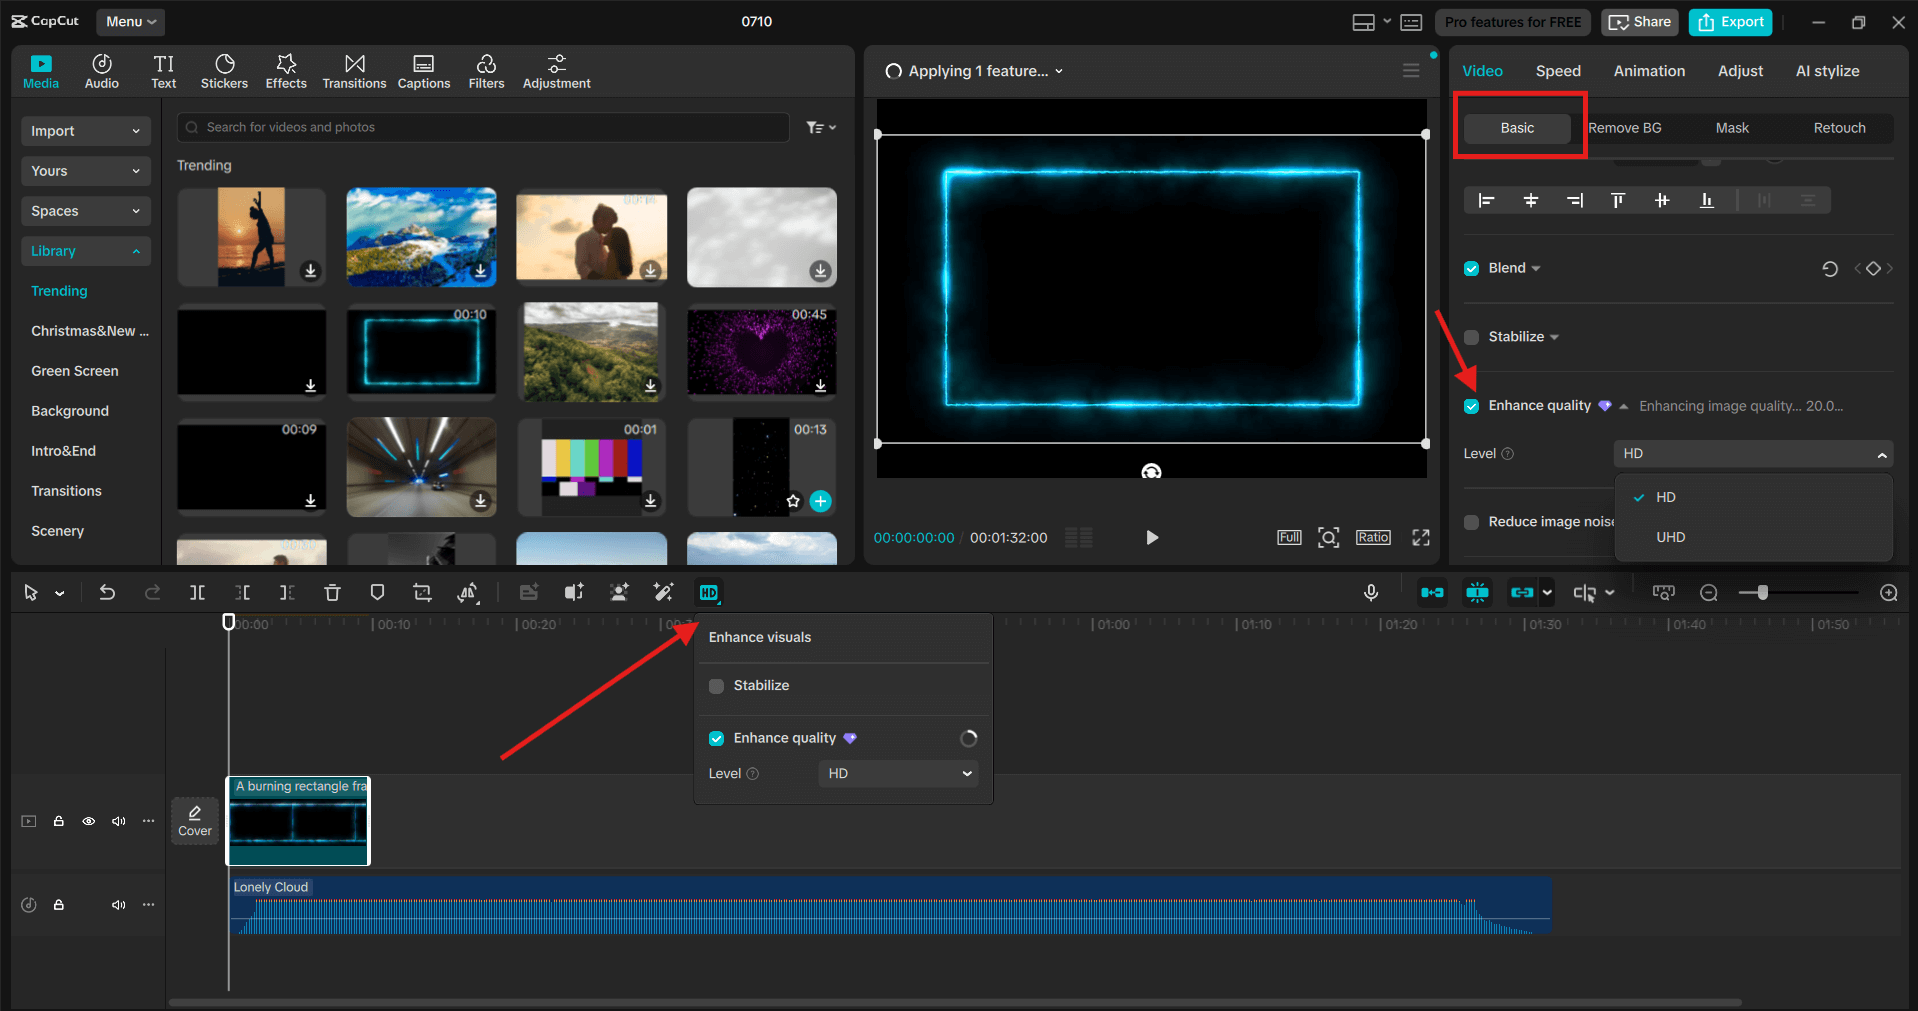Uncheck Enhance quality in Enhance visuals popup
The image size is (1918, 1011).
(x=716, y=739)
